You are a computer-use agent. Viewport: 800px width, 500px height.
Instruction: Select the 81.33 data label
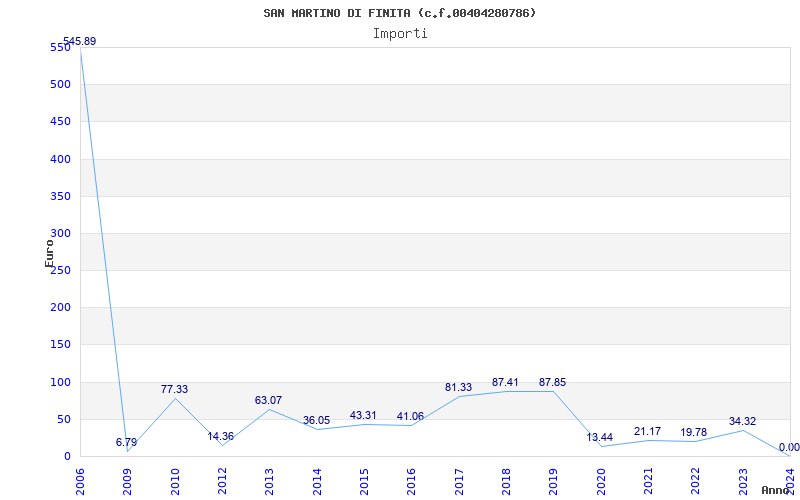[x=458, y=387]
